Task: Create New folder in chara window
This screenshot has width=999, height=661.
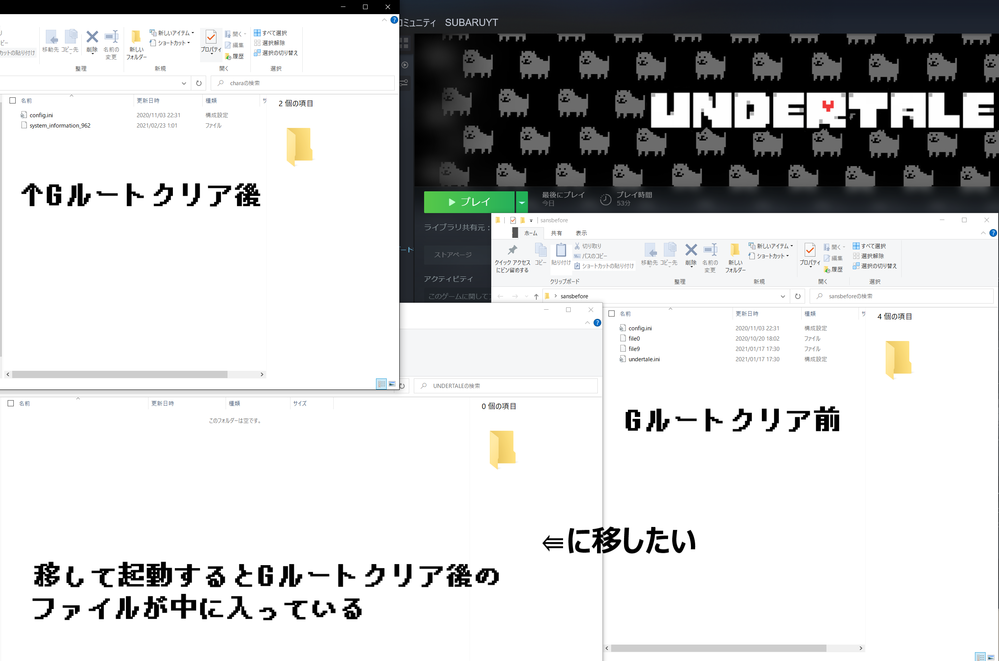Action: (136, 43)
